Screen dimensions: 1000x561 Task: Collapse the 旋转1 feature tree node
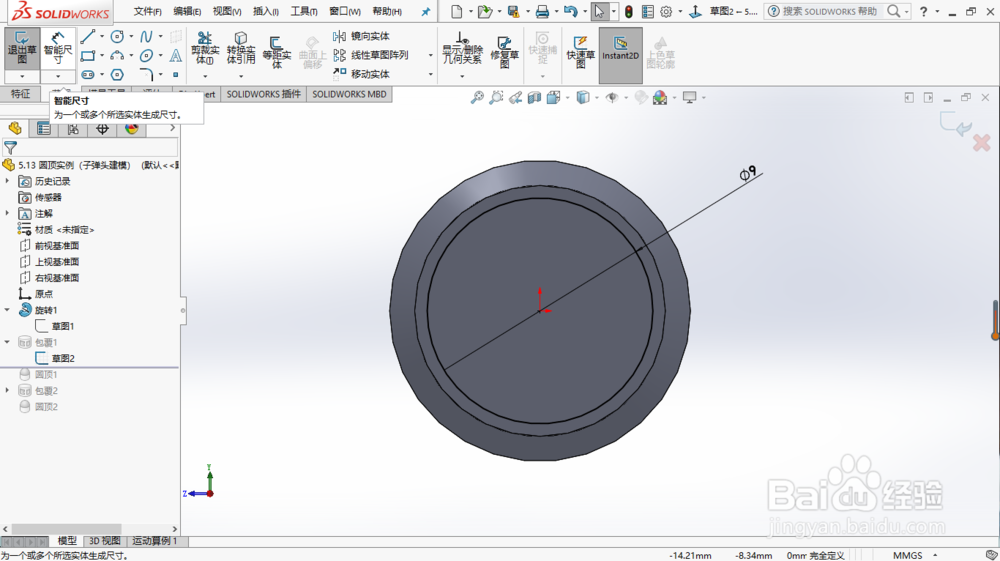point(8,310)
